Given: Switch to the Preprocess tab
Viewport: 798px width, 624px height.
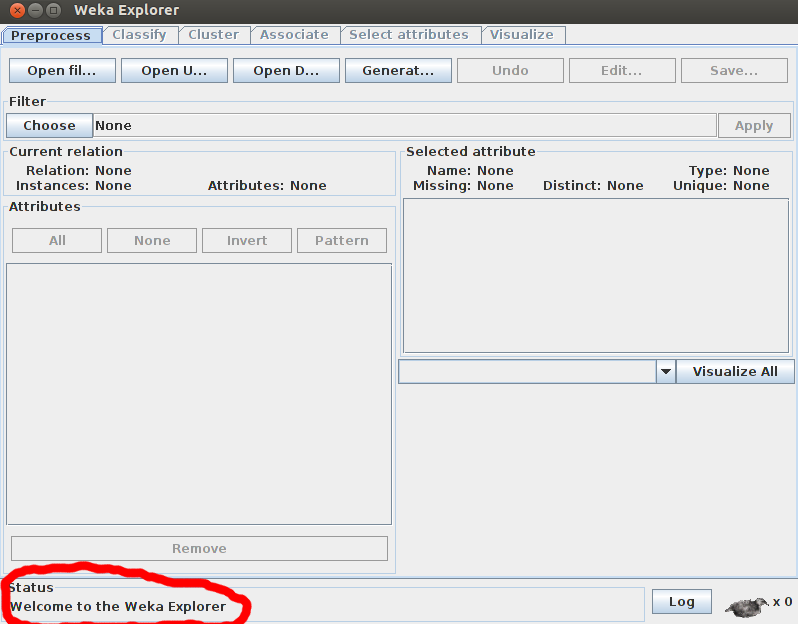Looking at the screenshot, I should (x=51, y=36).
